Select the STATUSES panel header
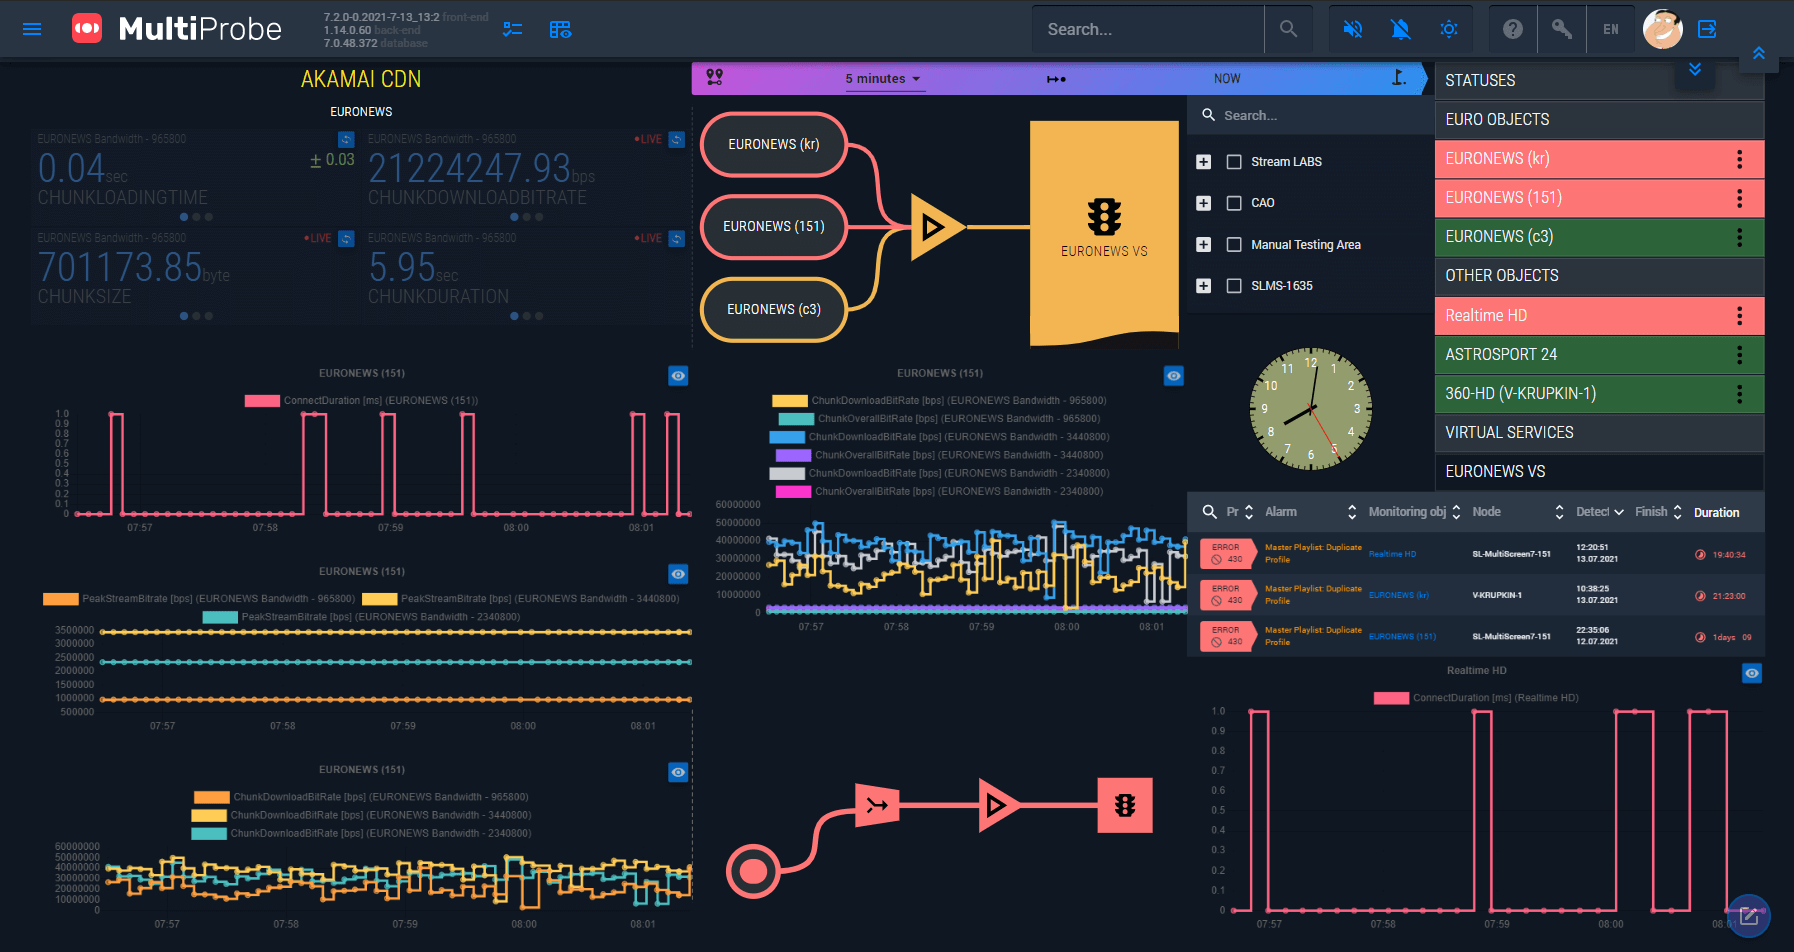Viewport: 1794px width, 952px height. coord(1599,81)
